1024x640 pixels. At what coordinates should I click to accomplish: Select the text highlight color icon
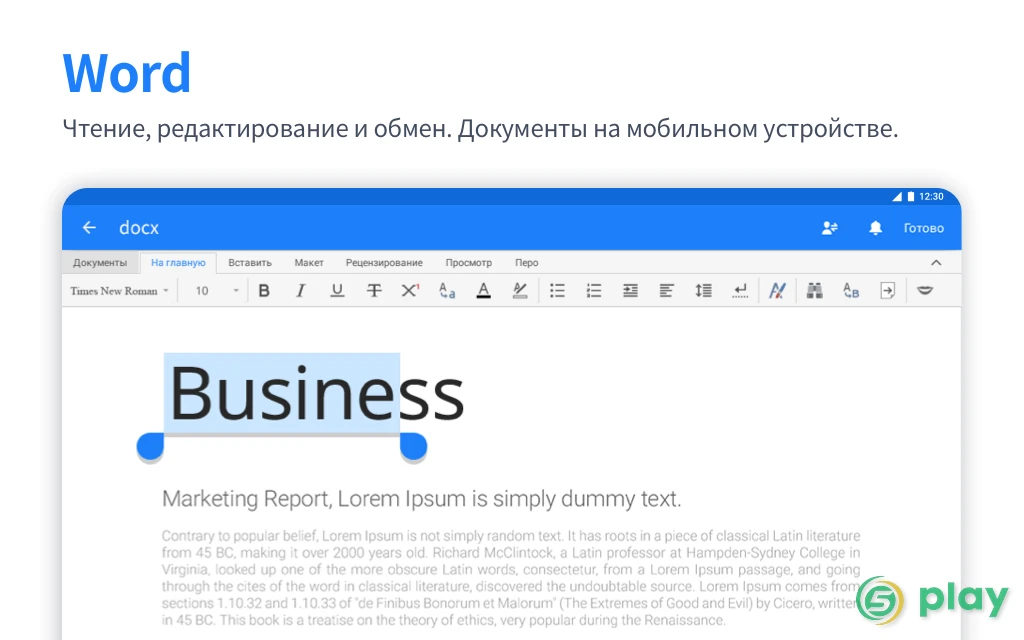tap(520, 291)
